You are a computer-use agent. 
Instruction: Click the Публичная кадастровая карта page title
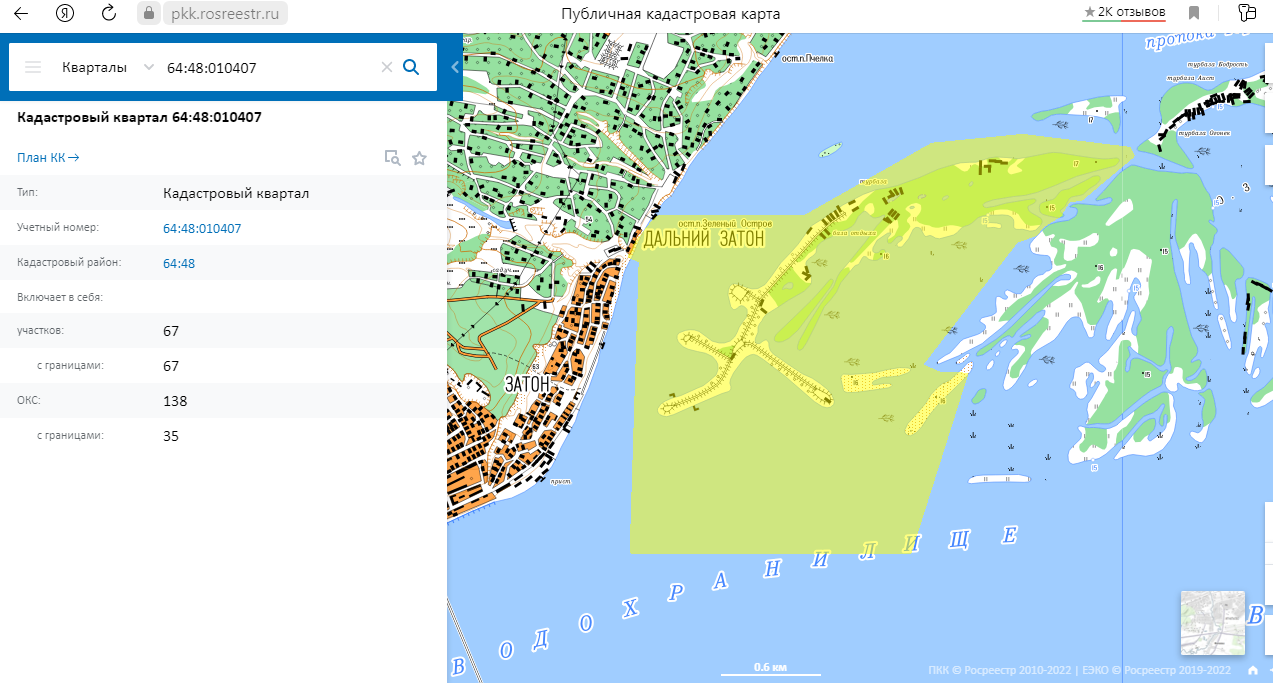671,13
